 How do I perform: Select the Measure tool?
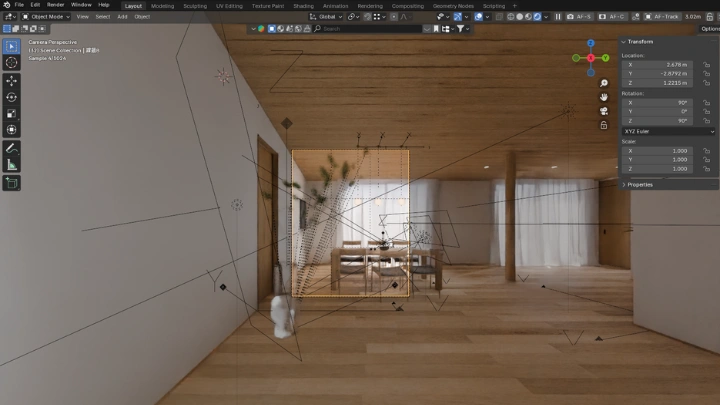pyautogui.click(x=11, y=165)
